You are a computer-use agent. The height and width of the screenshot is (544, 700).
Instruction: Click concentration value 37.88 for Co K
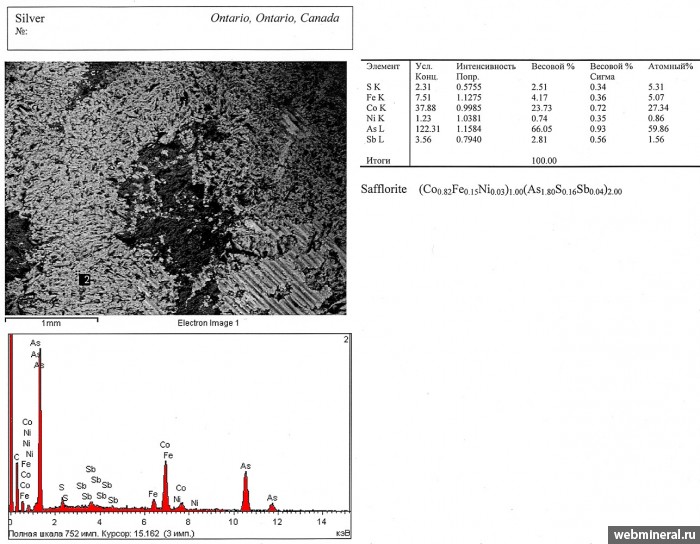tap(425, 108)
